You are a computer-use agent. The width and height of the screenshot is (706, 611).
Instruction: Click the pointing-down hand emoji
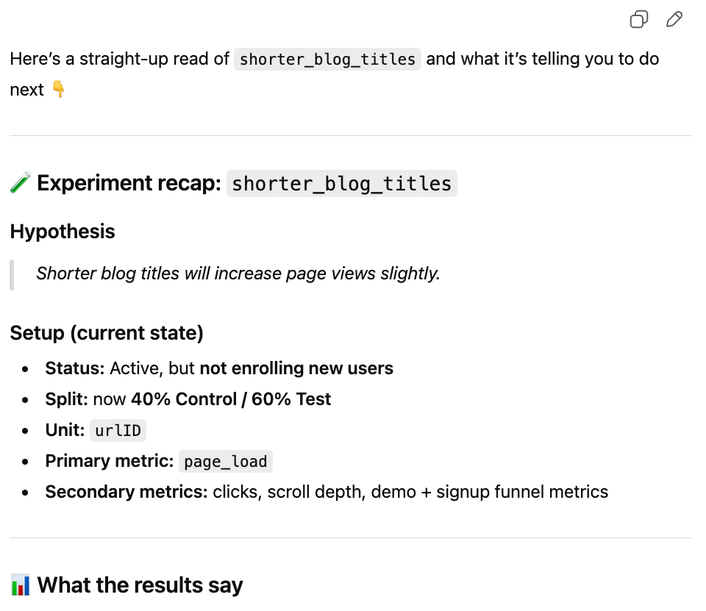pos(59,90)
